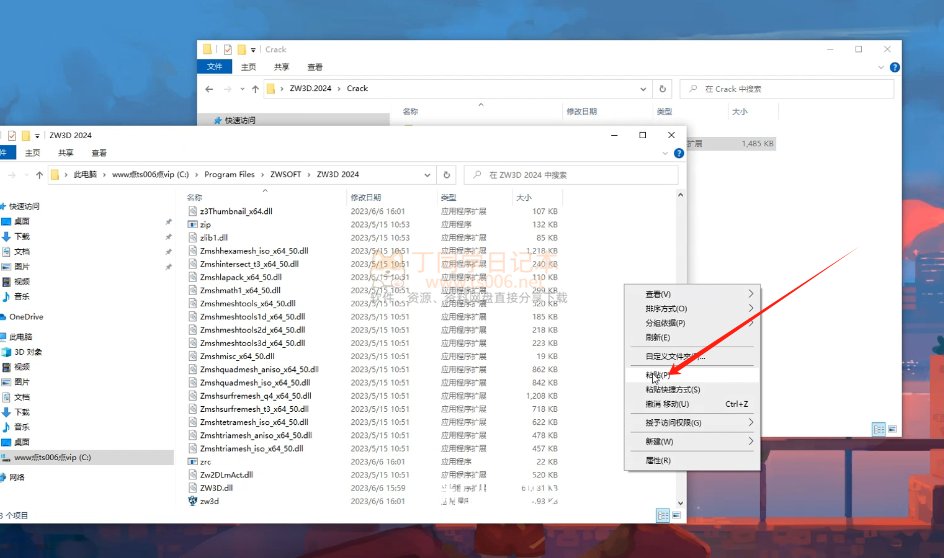Click the zw3d application file icon

pyautogui.click(x=193, y=501)
